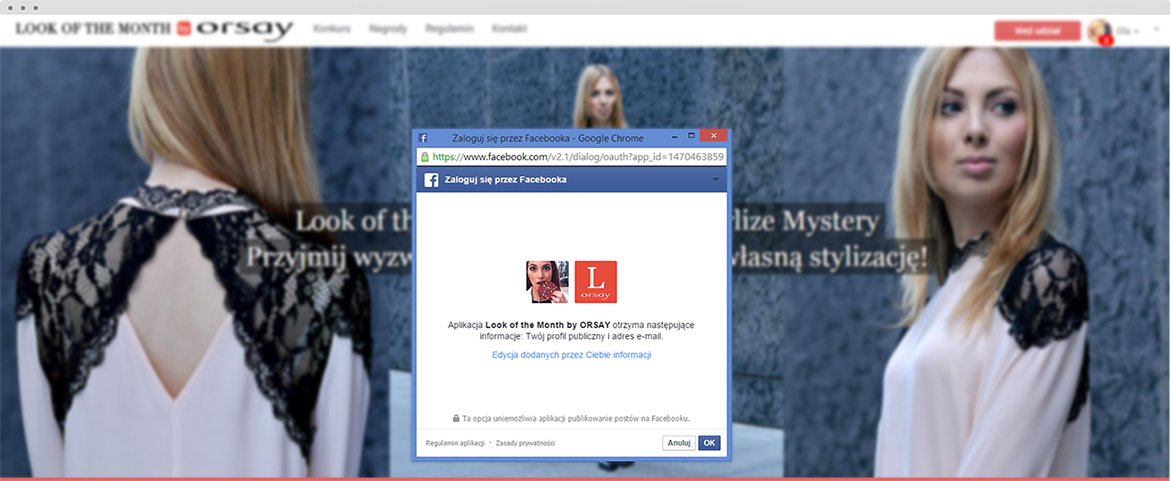The width and height of the screenshot is (1171, 481).
Task: Open Nagrody menu item on ORSAY page
Action: point(388,29)
